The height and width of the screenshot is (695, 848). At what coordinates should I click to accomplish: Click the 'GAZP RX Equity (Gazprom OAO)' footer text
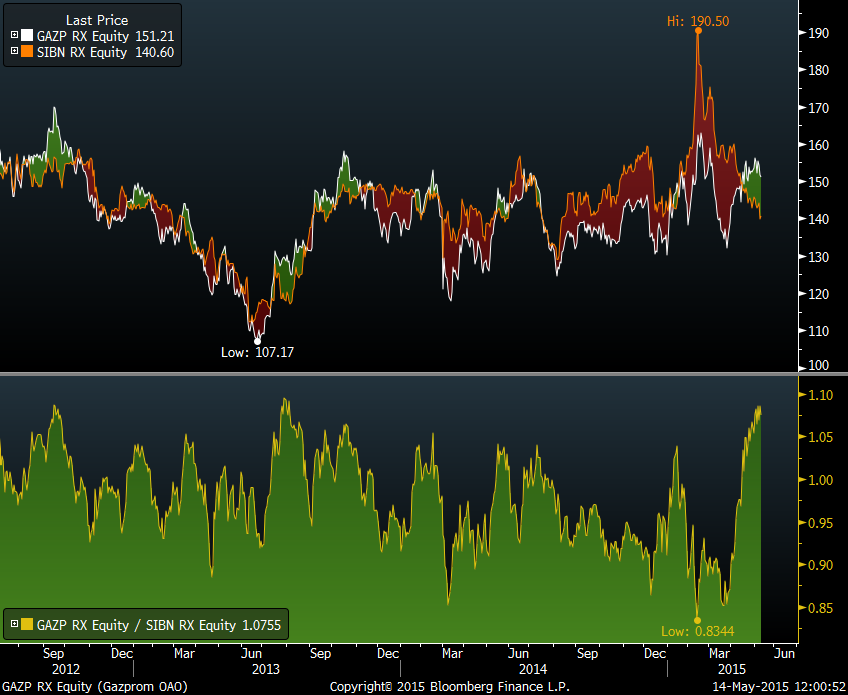[95, 687]
